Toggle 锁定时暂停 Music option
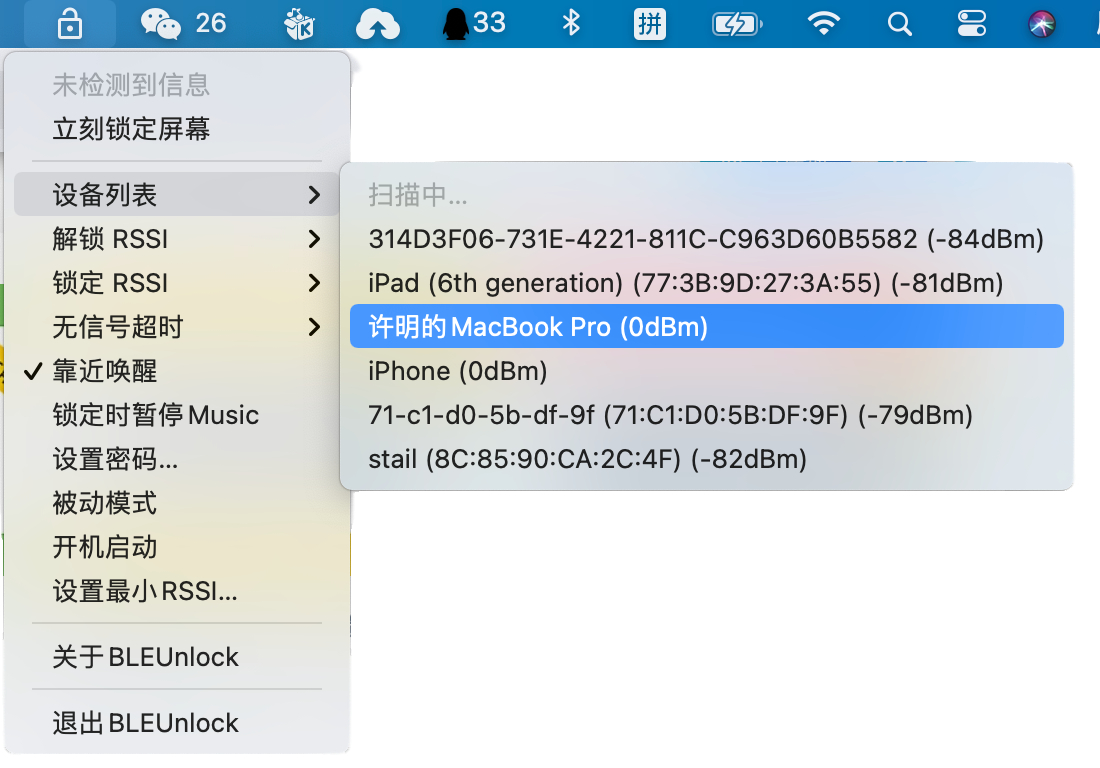 (x=177, y=415)
